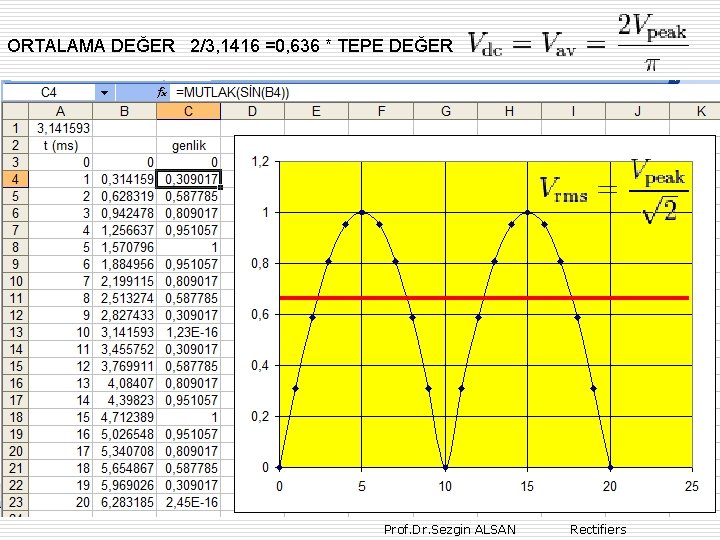The width and height of the screenshot is (720, 540).
Task: Select column K header
Action: coord(695,111)
